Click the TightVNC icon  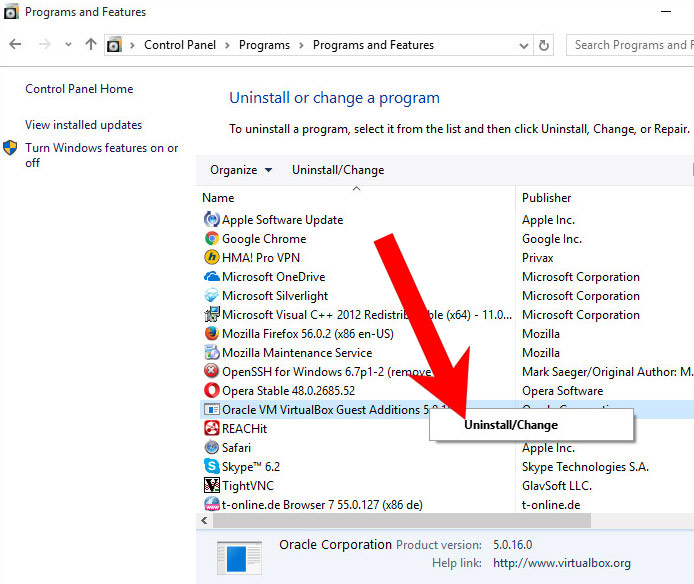coord(212,485)
